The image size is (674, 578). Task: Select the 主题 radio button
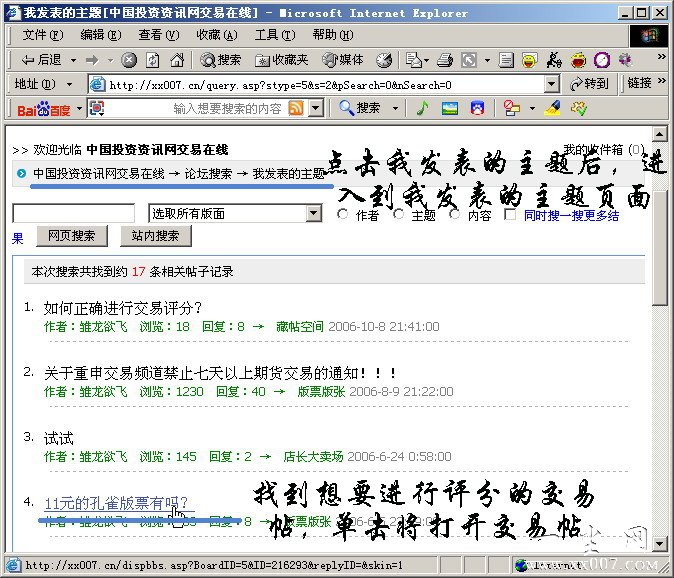(399, 214)
